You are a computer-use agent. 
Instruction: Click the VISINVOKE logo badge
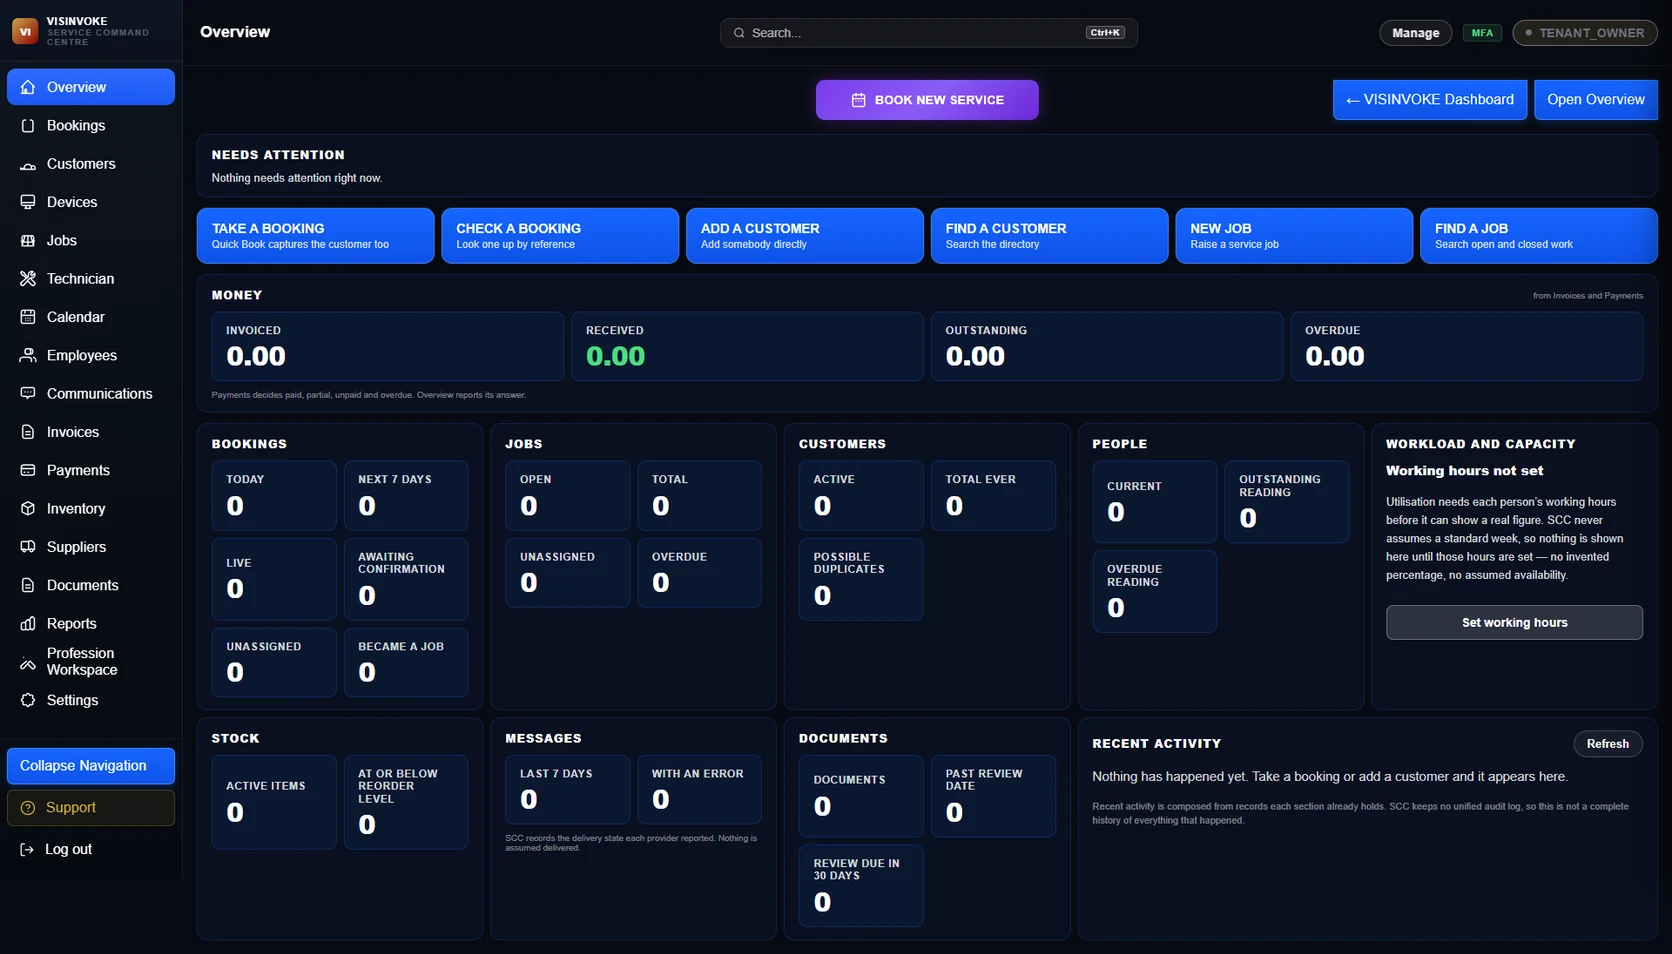tap(25, 31)
